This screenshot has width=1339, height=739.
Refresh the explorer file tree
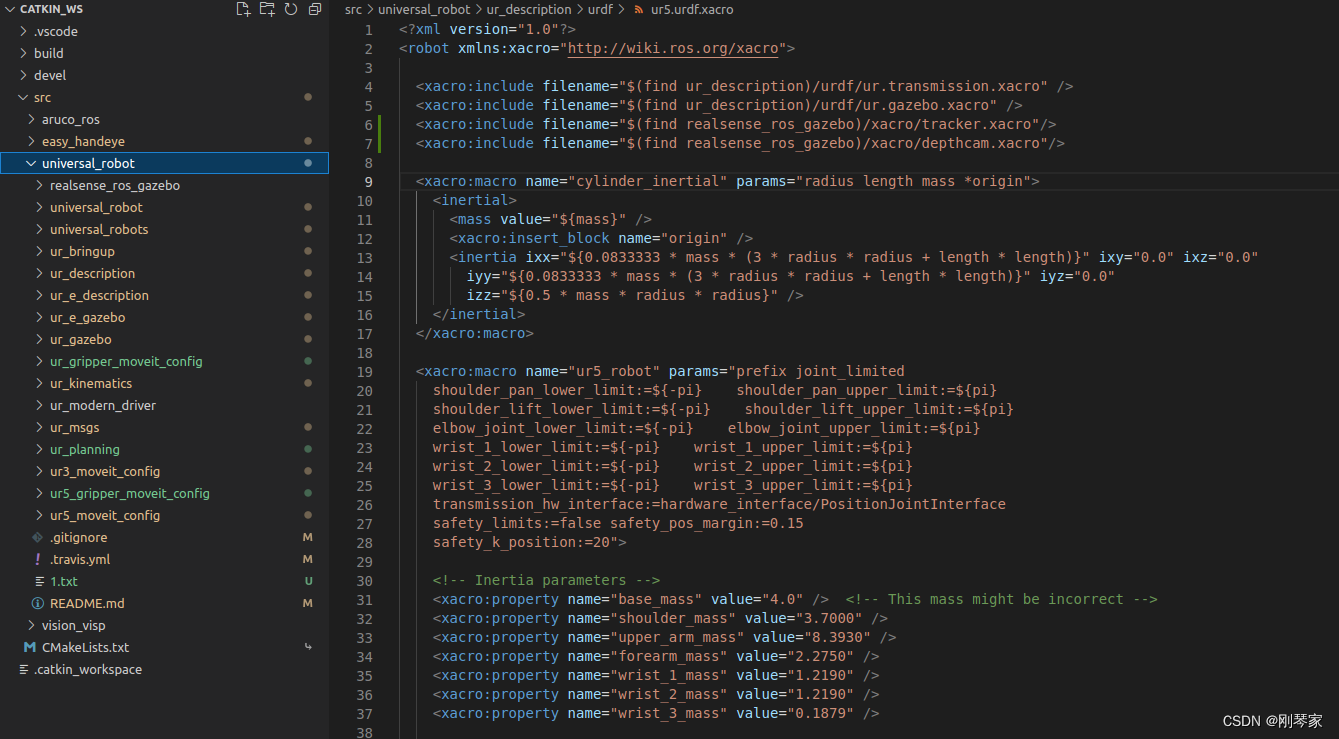pos(291,9)
